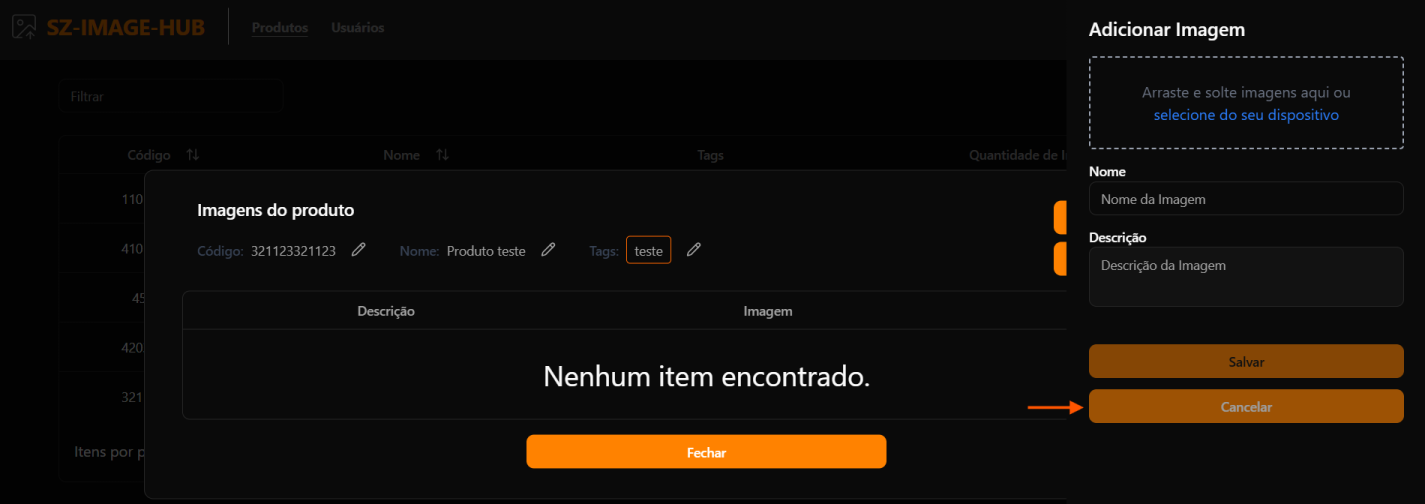The width and height of the screenshot is (1425, 504).
Task: Click the Salvar button
Action: coord(1246,361)
